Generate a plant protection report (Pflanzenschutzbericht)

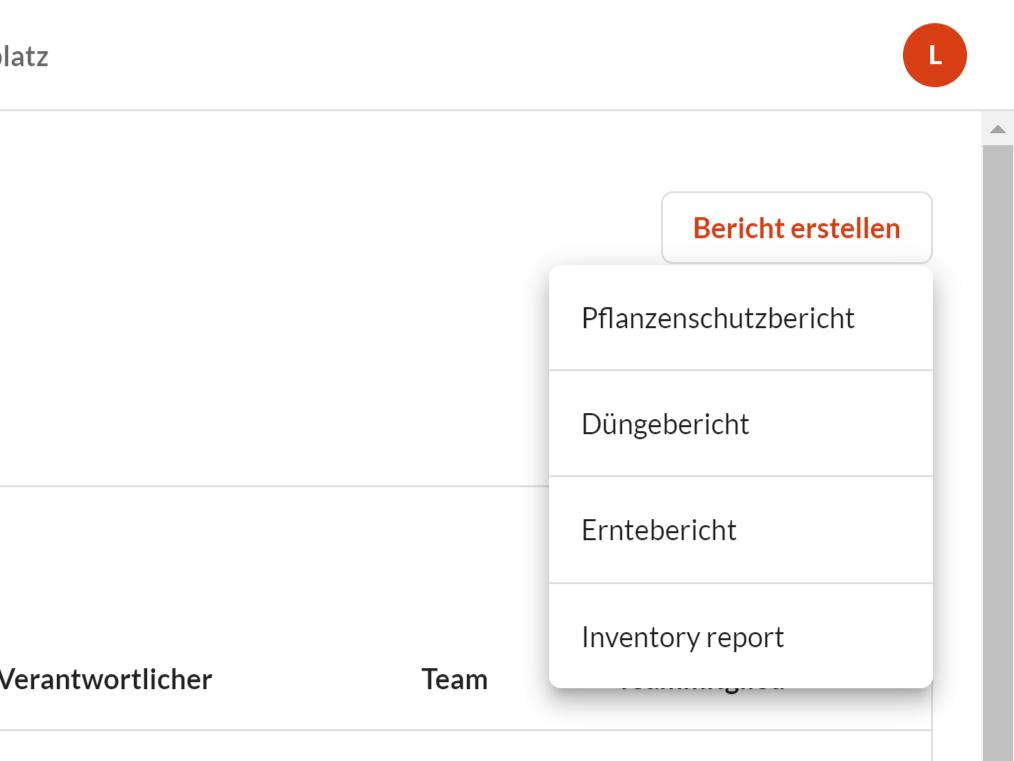[x=718, y=318]
